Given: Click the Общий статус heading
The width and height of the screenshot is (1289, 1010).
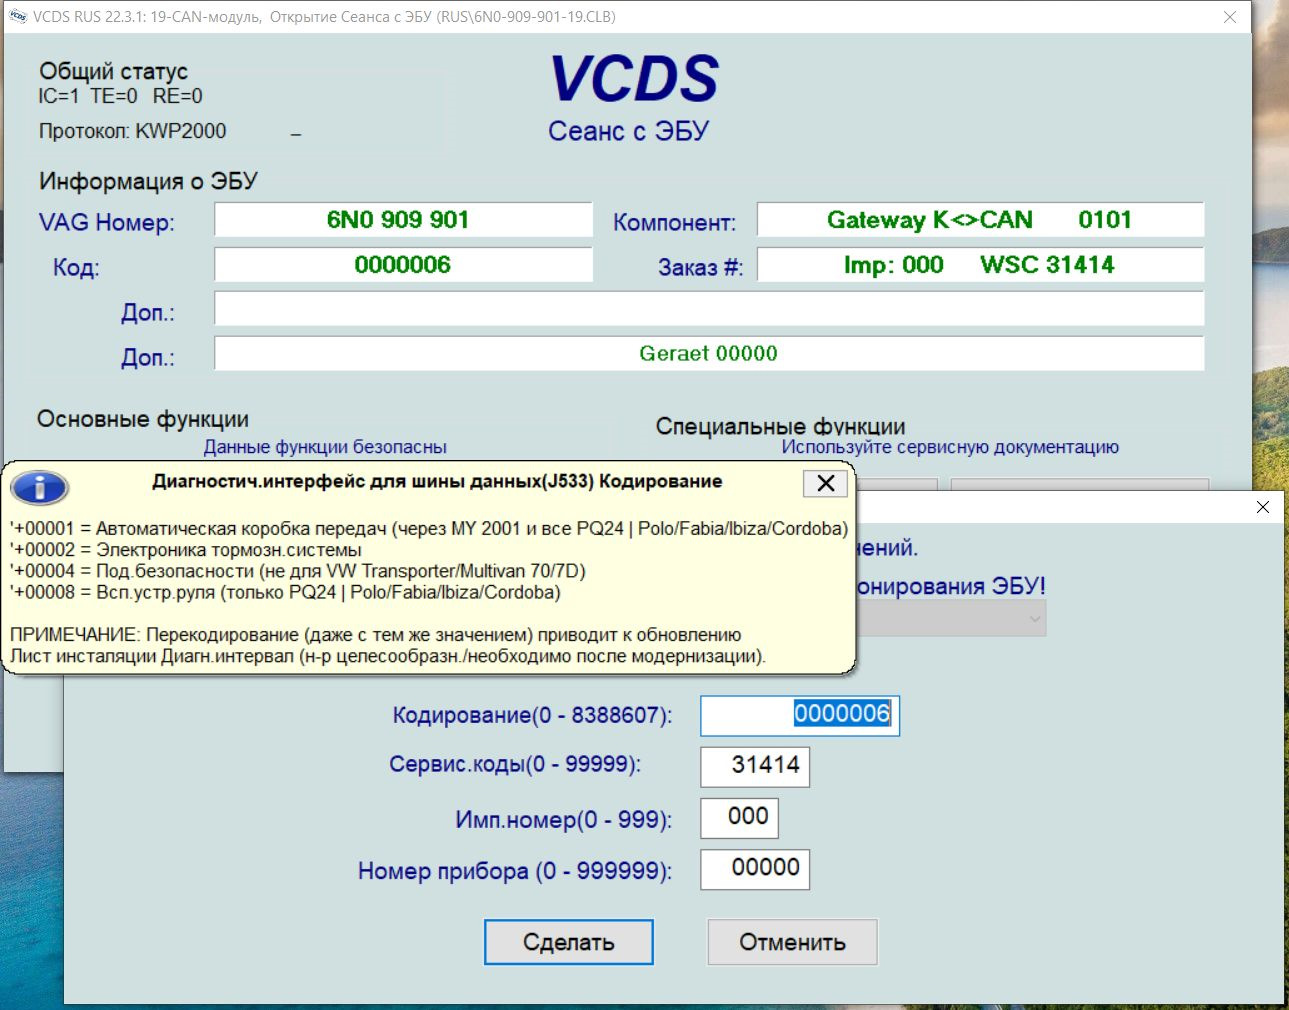Looking at the screenshot, I should pyautogui.click(x=113, y=71).
